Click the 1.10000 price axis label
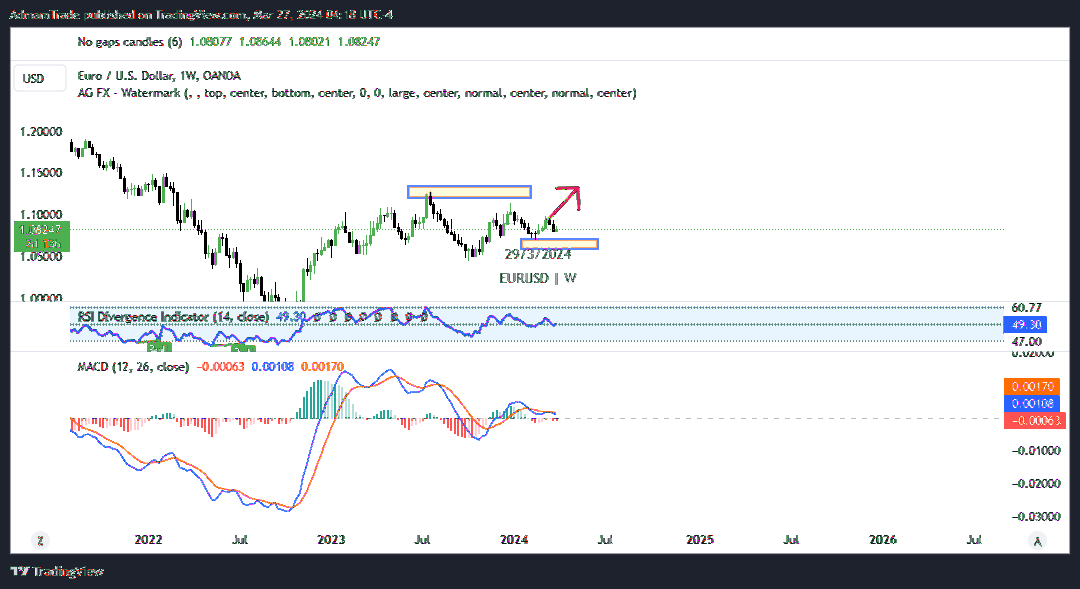 pos(41,215)
